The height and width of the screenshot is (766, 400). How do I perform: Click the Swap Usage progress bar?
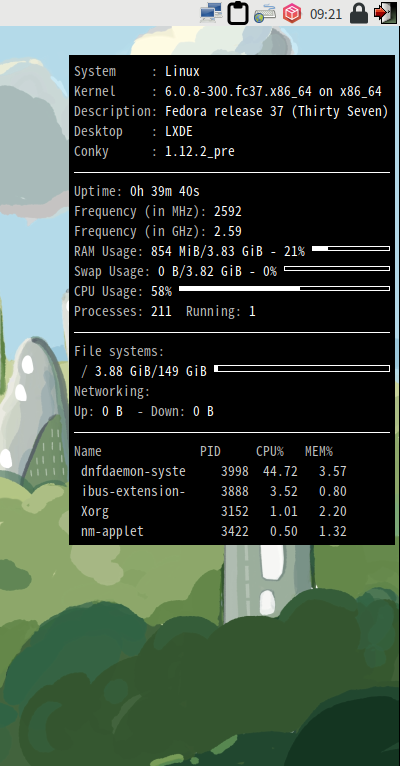click(337, 269)
